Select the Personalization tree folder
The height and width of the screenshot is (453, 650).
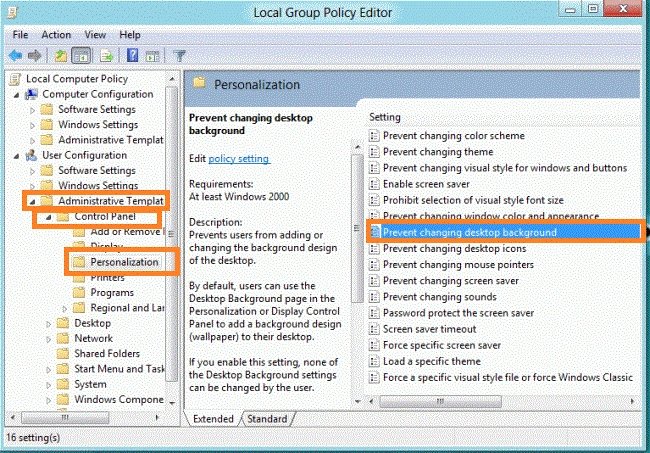coord(124,262)
